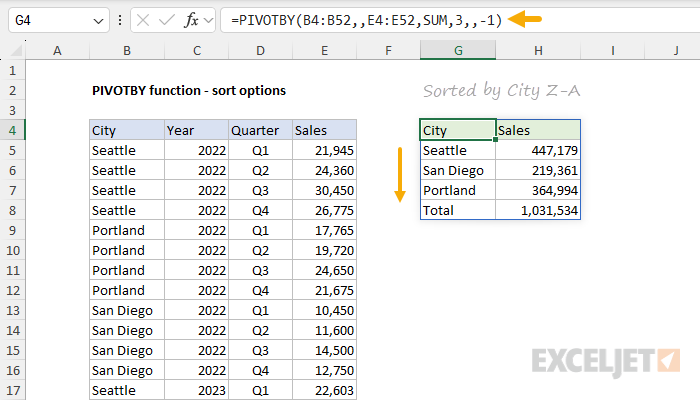Select column H header
This screenshot has width=700, height=400.
(538, 50)
